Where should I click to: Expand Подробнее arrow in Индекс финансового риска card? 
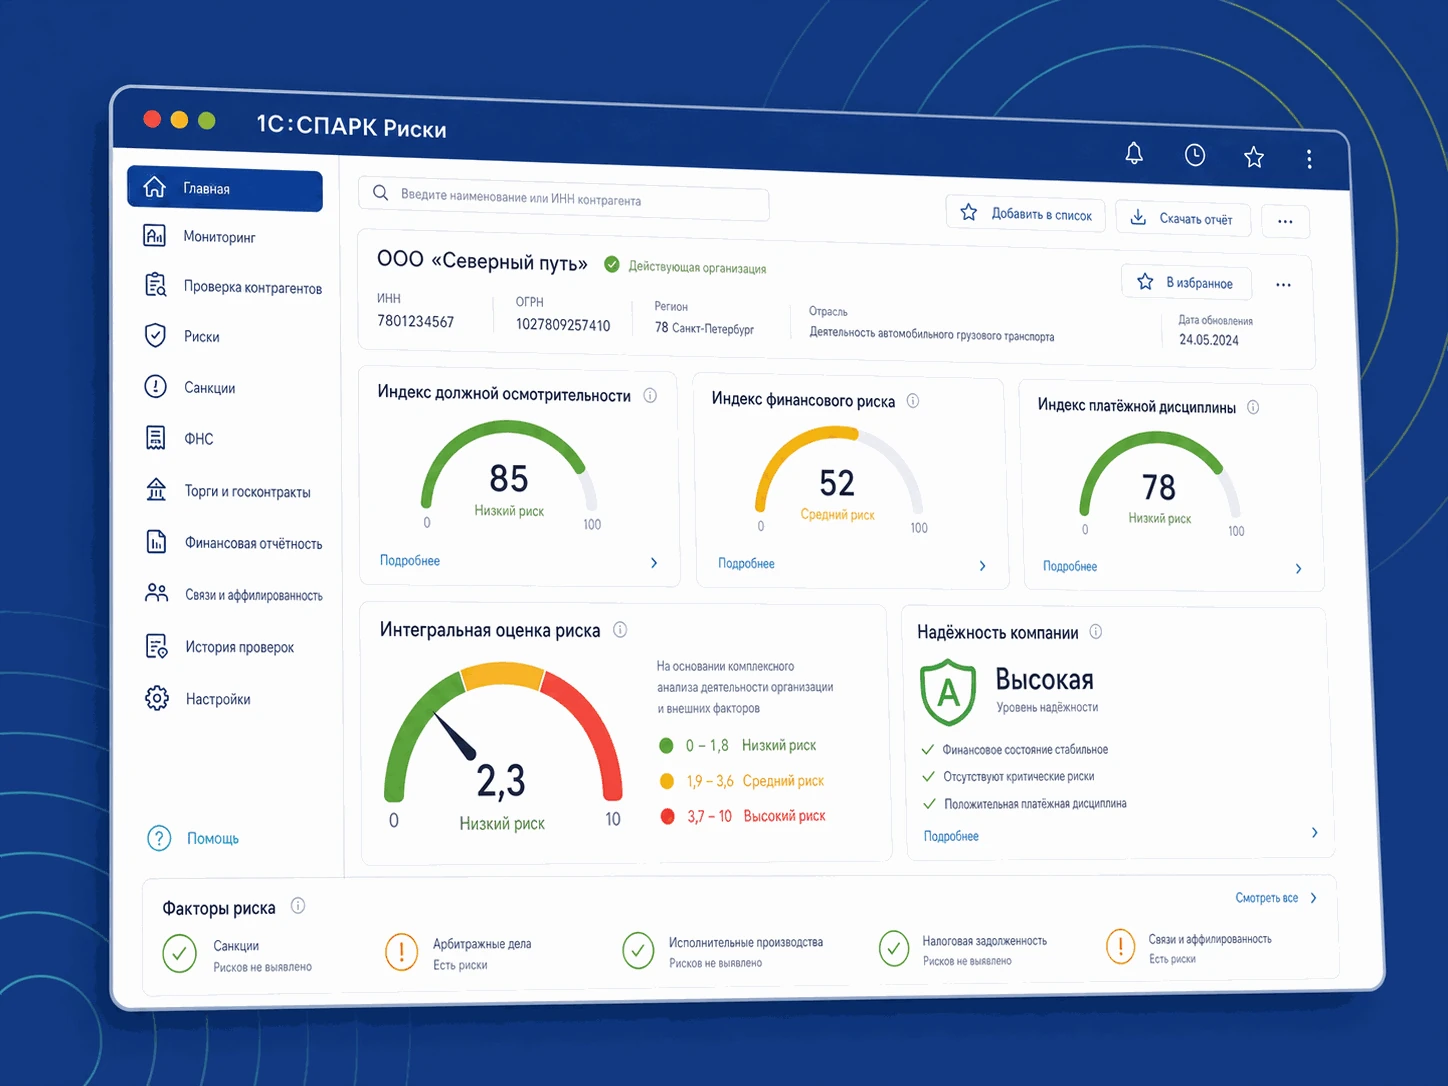tap(982, 566)
